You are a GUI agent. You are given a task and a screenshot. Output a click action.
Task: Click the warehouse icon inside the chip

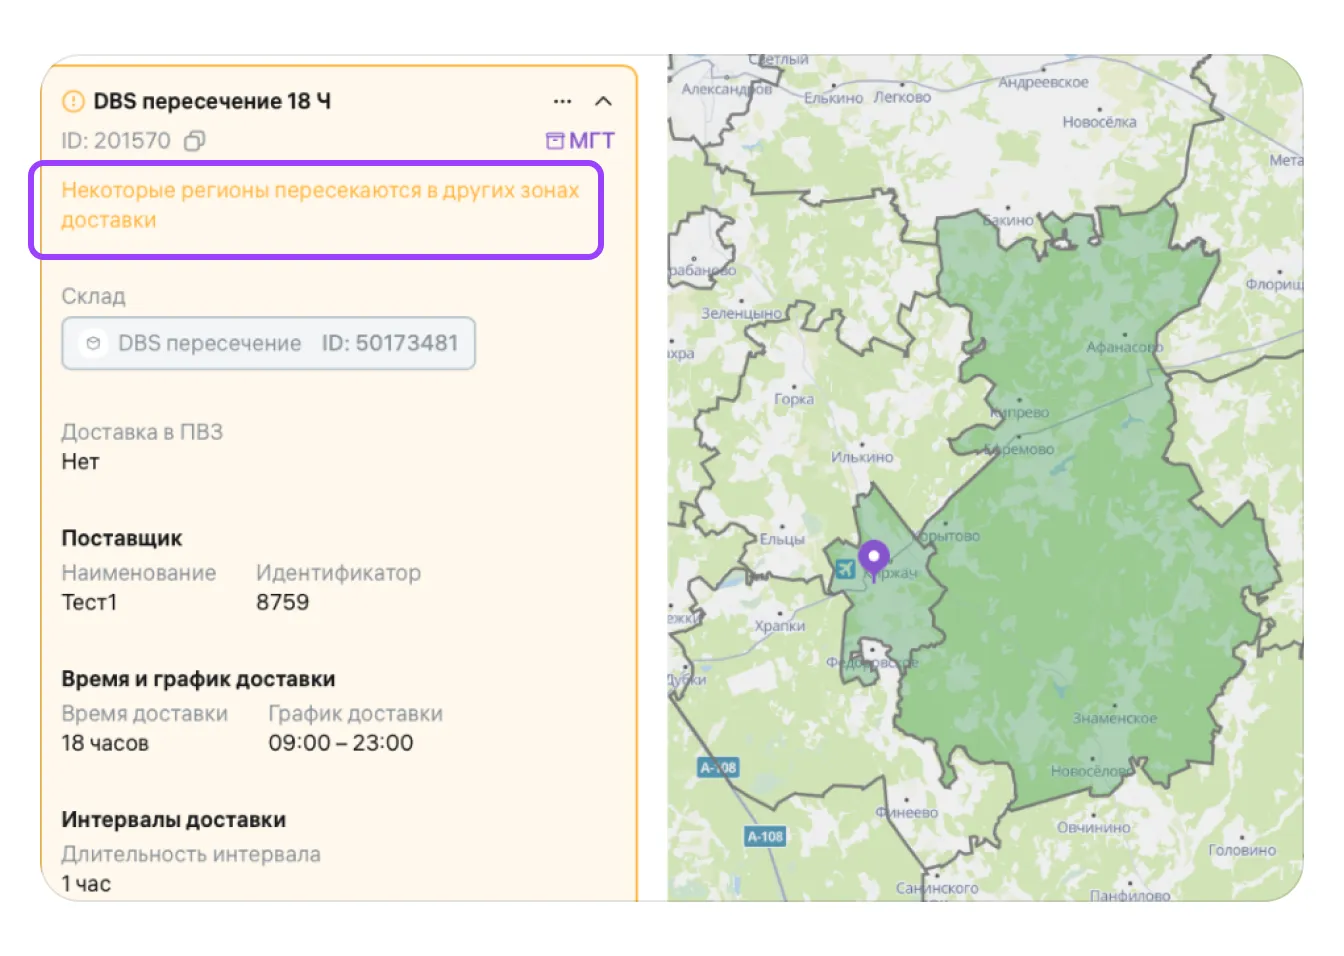(x=93, y=344)
